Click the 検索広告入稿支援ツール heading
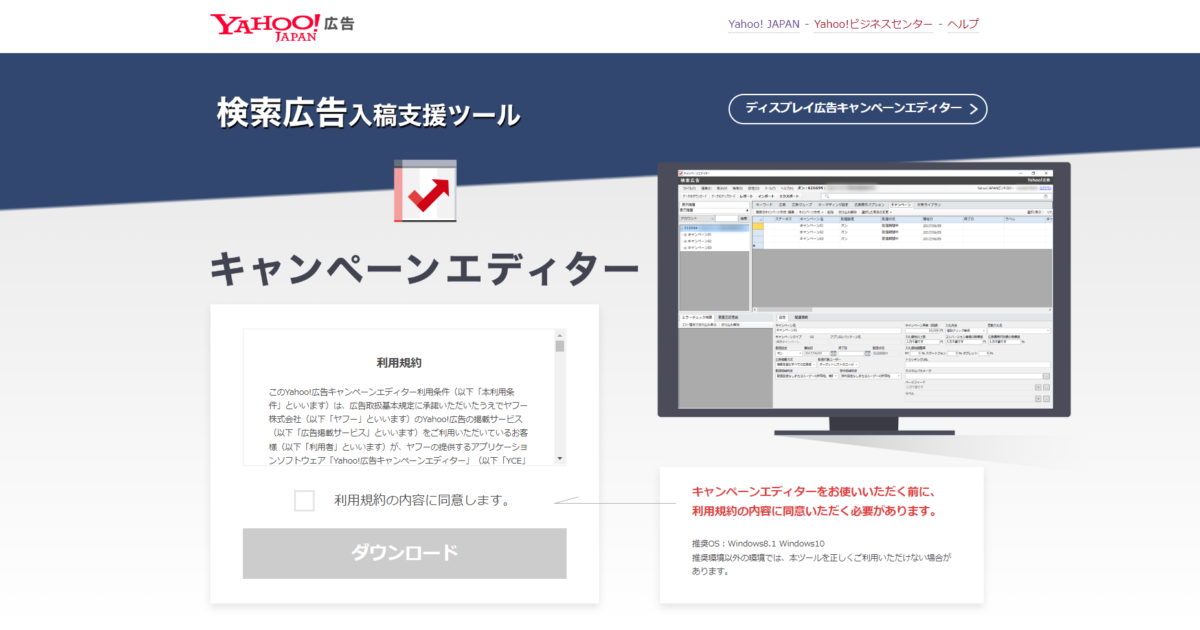The width and height of the screenshot is (1200, 630). click(x=369, y=113)
